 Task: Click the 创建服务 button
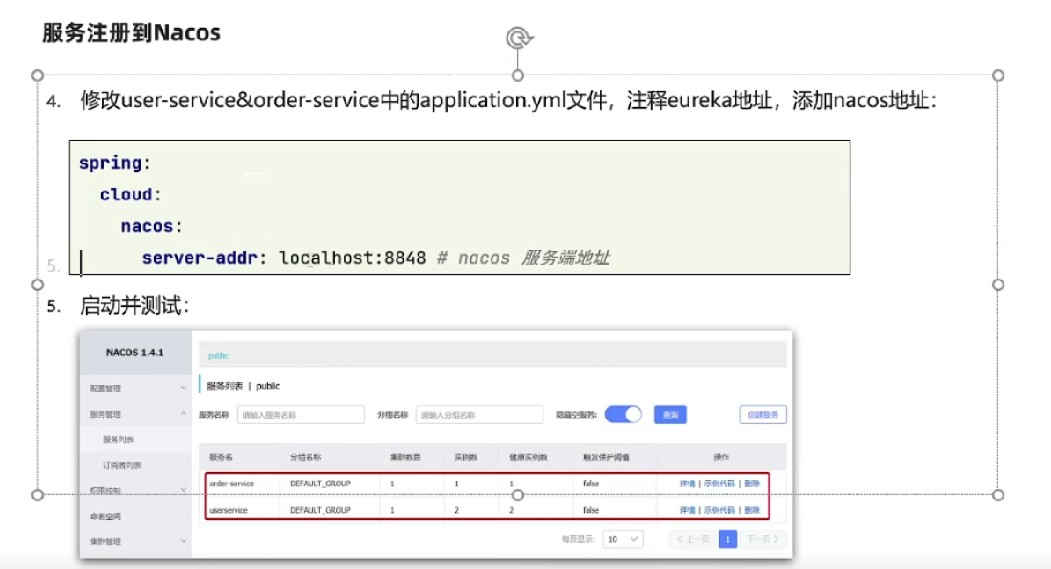(x=763, y=415)
